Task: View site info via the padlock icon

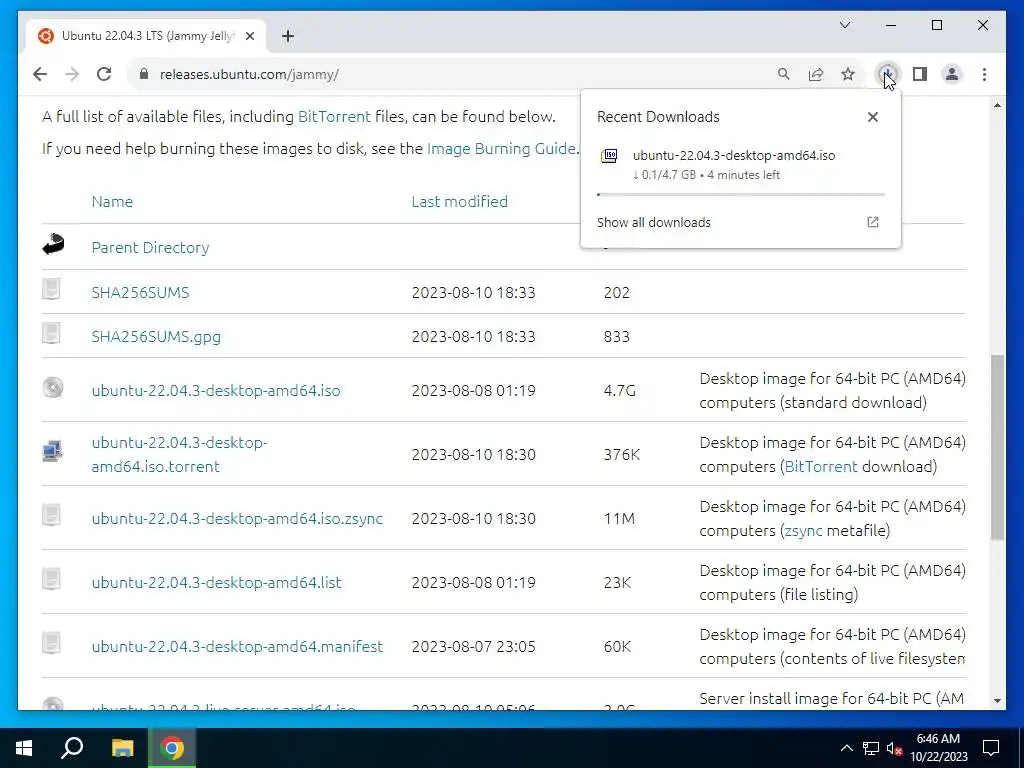Action: pyautogui.click(x=144, y=74)
